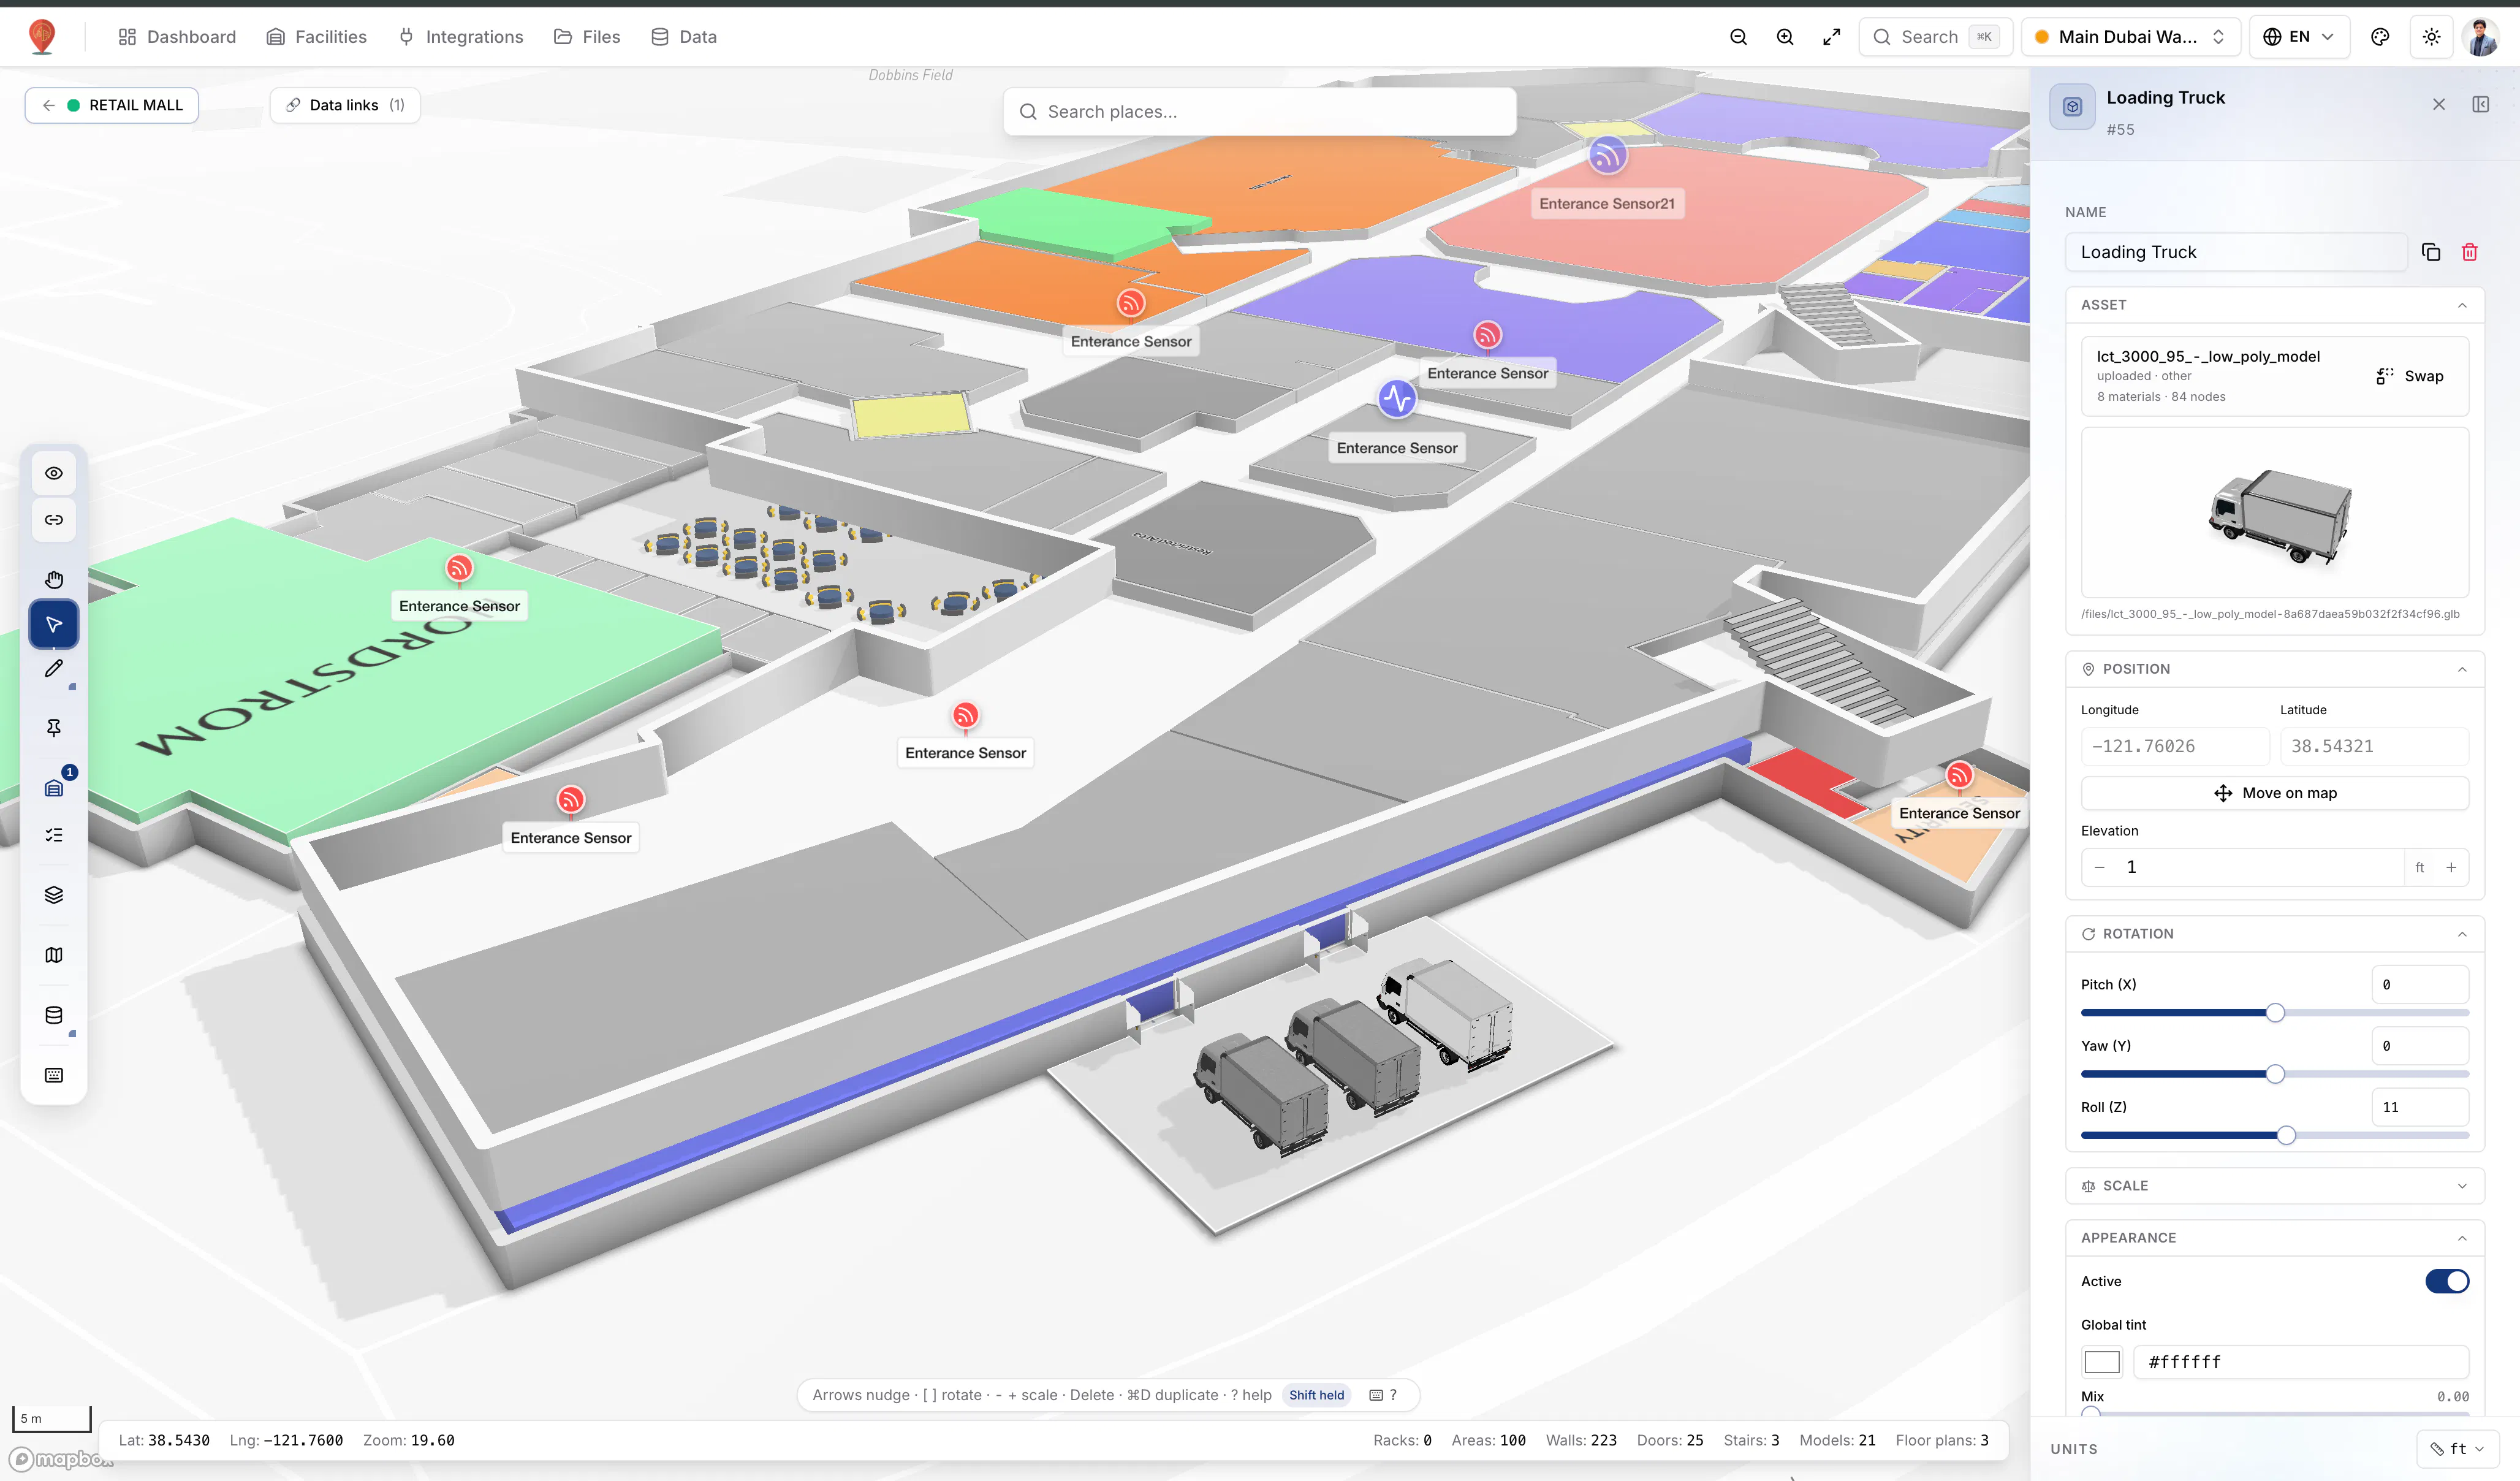Open the building tool with badge 1
Image resolution: width=2520 pixels, height=1481 pixels.
click(54, 788)
